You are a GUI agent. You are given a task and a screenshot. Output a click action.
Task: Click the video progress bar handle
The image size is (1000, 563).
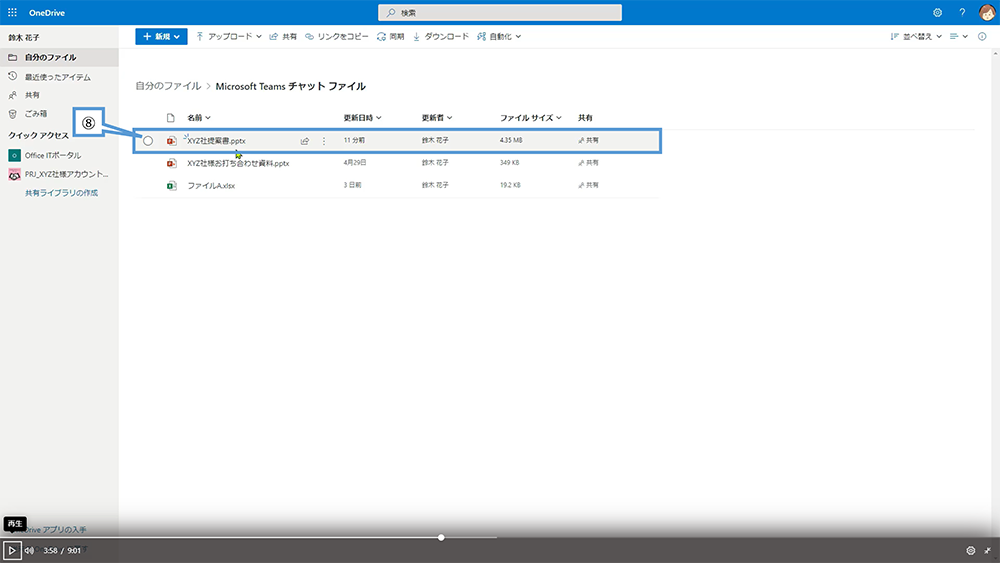pos(441,537)
